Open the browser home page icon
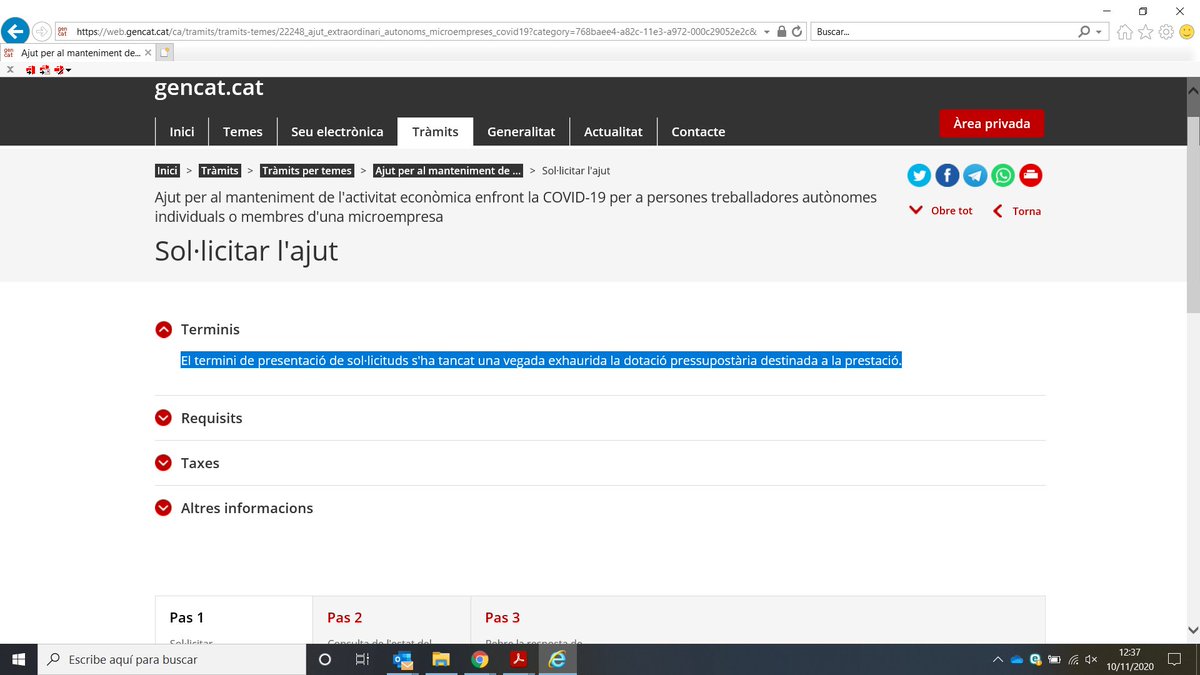Image resolution: width=1200 pixels, height=675 pixels. click(1125, 32)
